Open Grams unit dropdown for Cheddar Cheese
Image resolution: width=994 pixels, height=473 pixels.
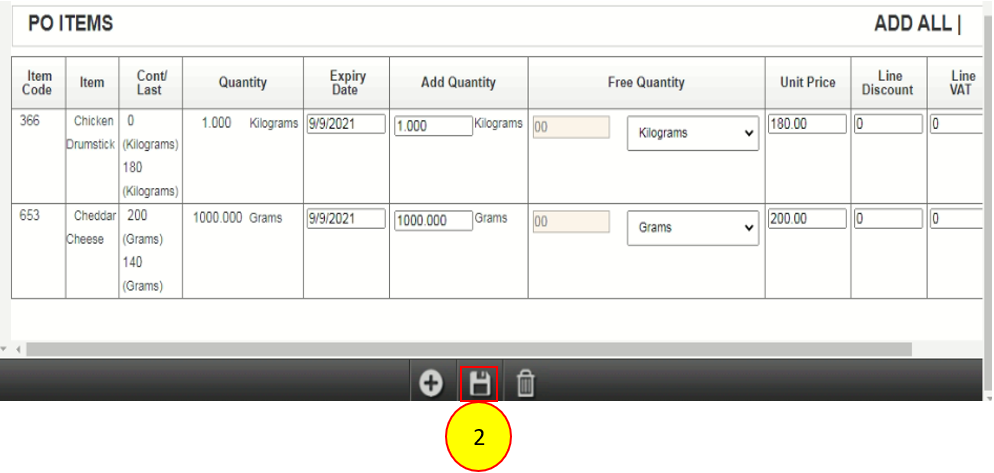(x=693, y=228)
